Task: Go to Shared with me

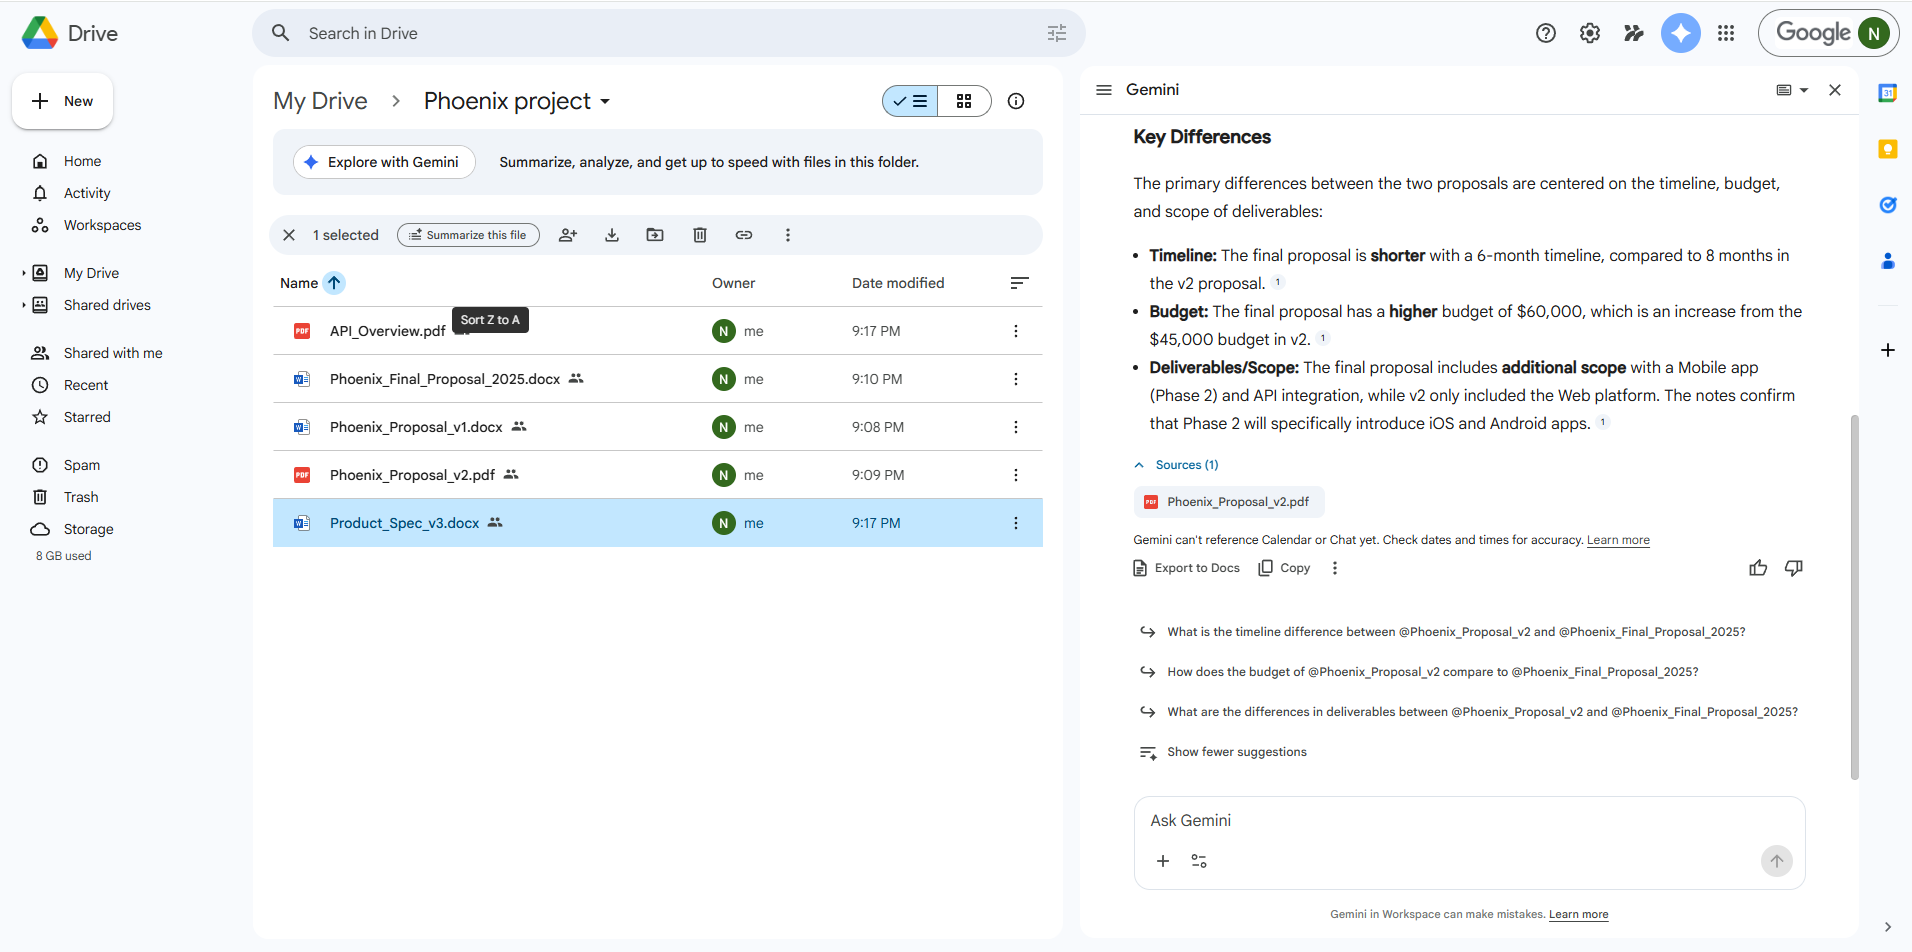Action: pos(112,353)
